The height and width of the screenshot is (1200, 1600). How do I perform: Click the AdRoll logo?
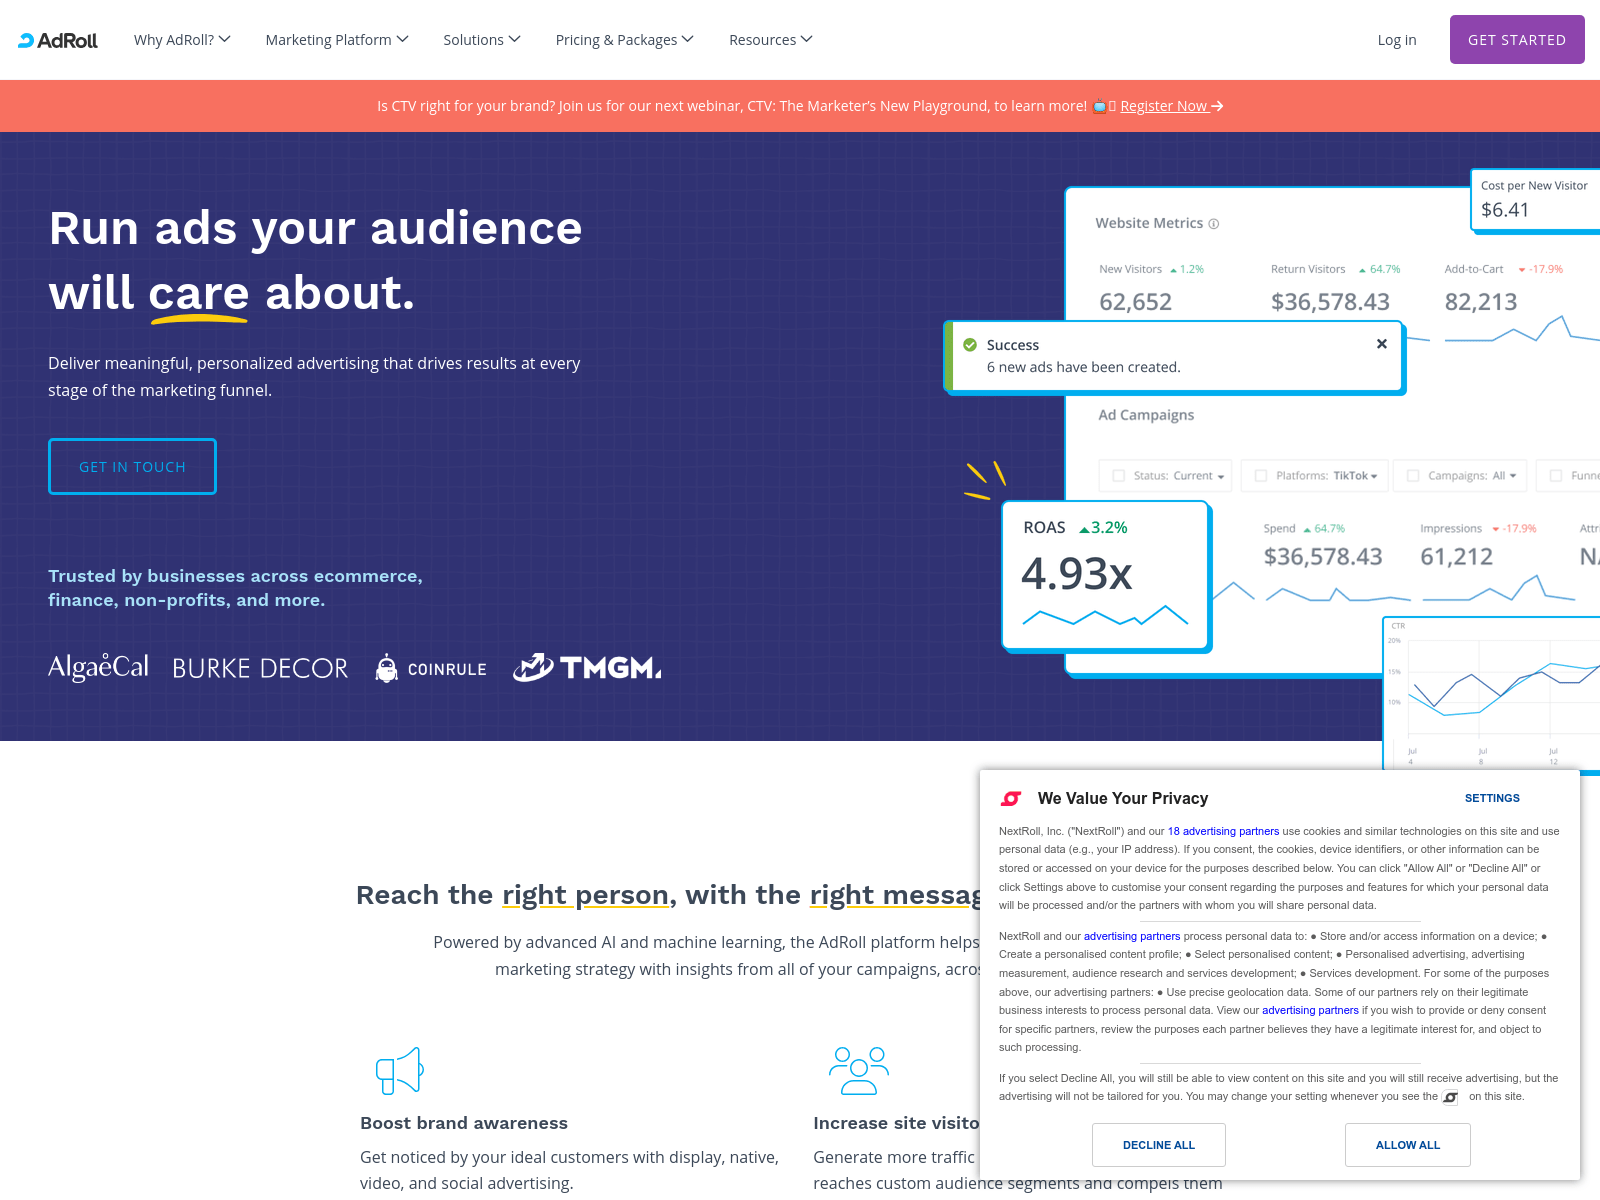point(58,40)
